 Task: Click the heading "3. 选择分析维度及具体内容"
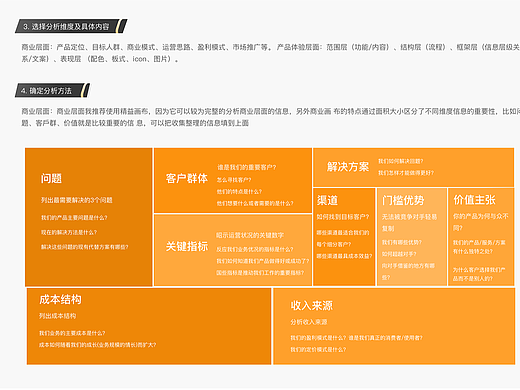click(66, 27)
